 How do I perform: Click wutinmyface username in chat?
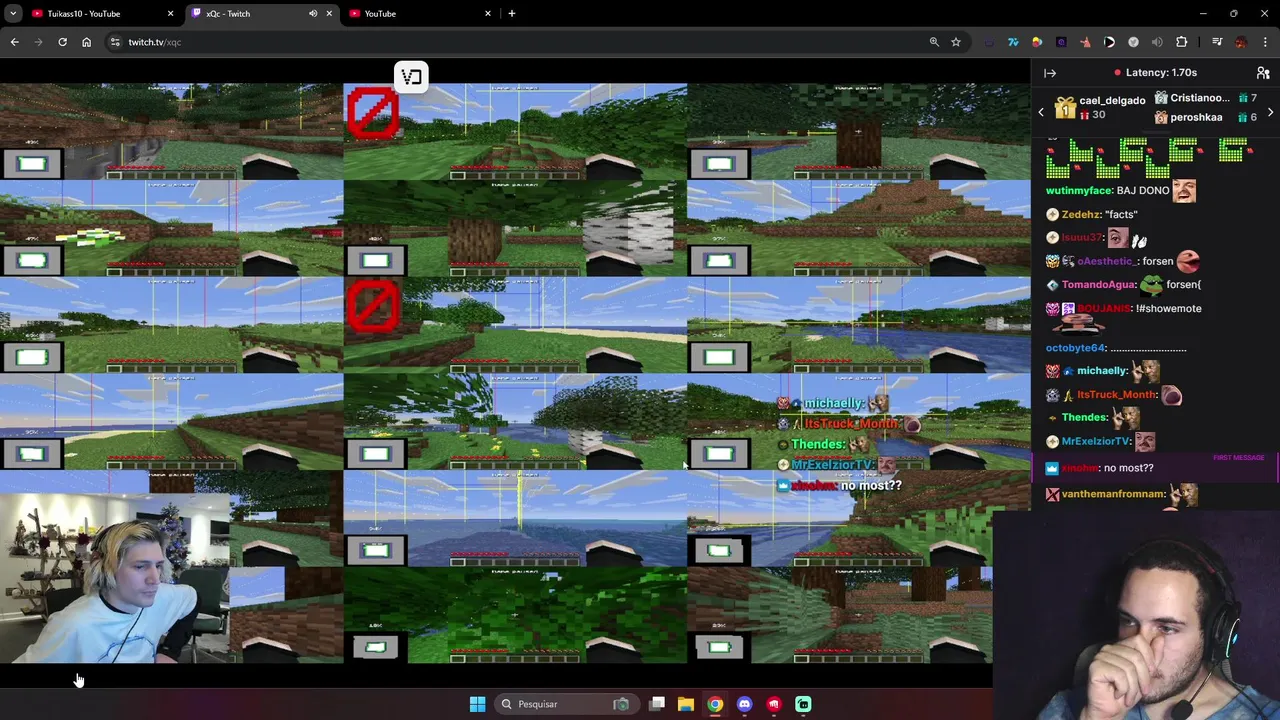point(1079,191)
